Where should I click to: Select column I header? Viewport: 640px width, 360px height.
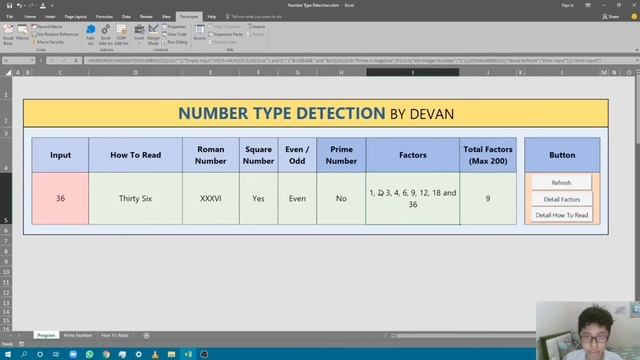[x=413, y=72]
